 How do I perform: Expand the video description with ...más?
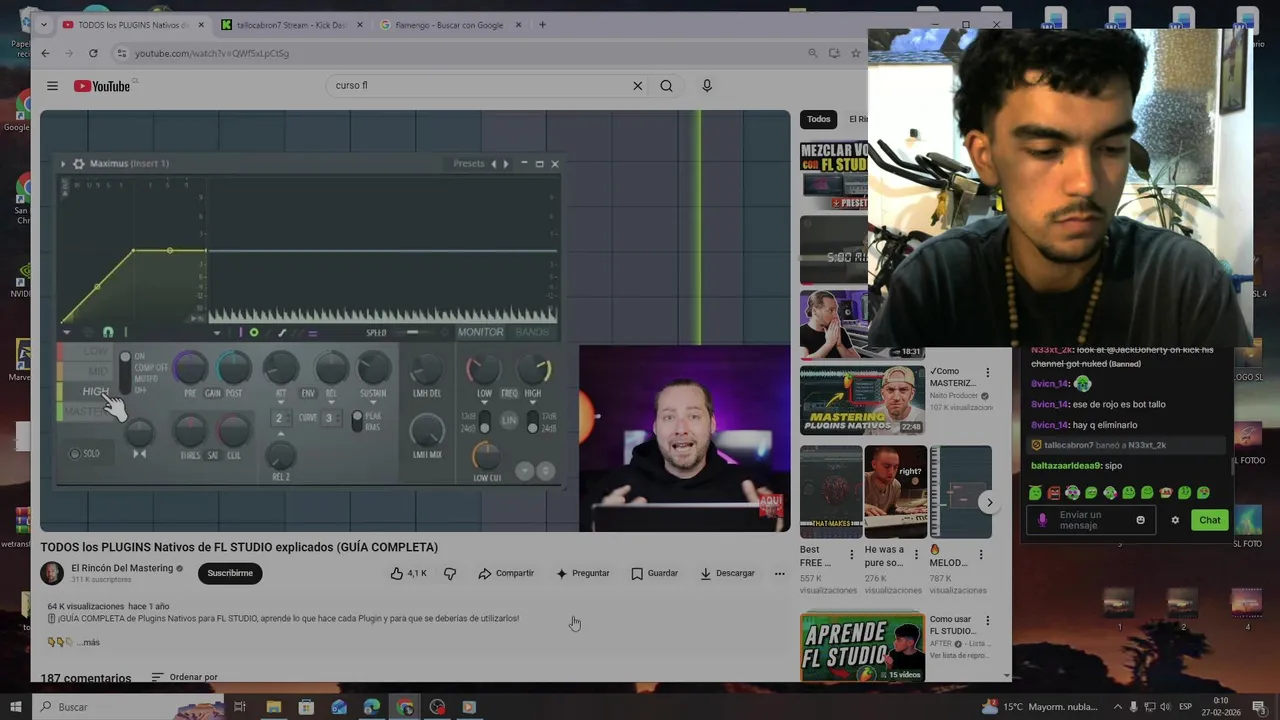[88, 642]
